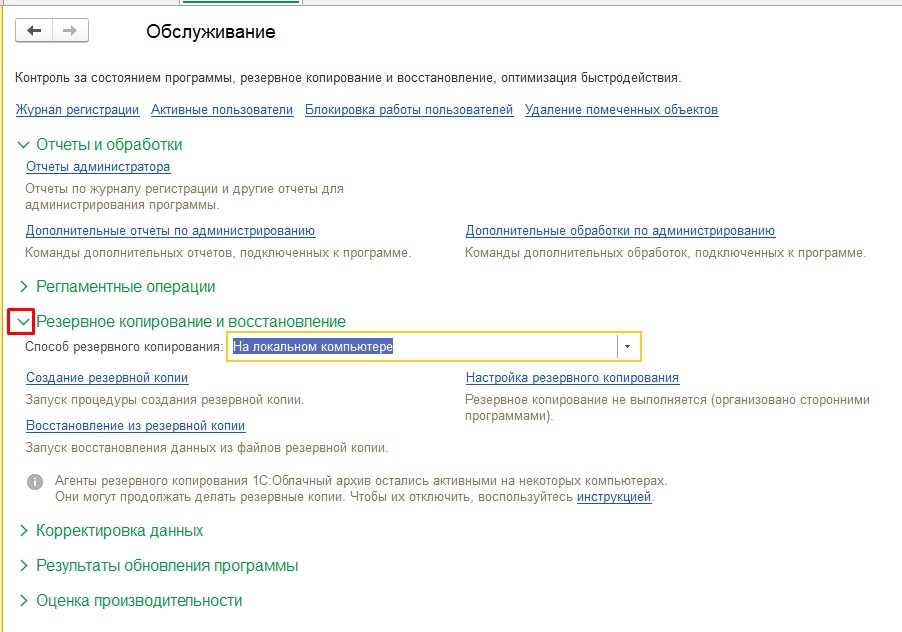Expand the Оценка производительности section
The width and height of the screenshot is (902, 632).
[23, 601]
